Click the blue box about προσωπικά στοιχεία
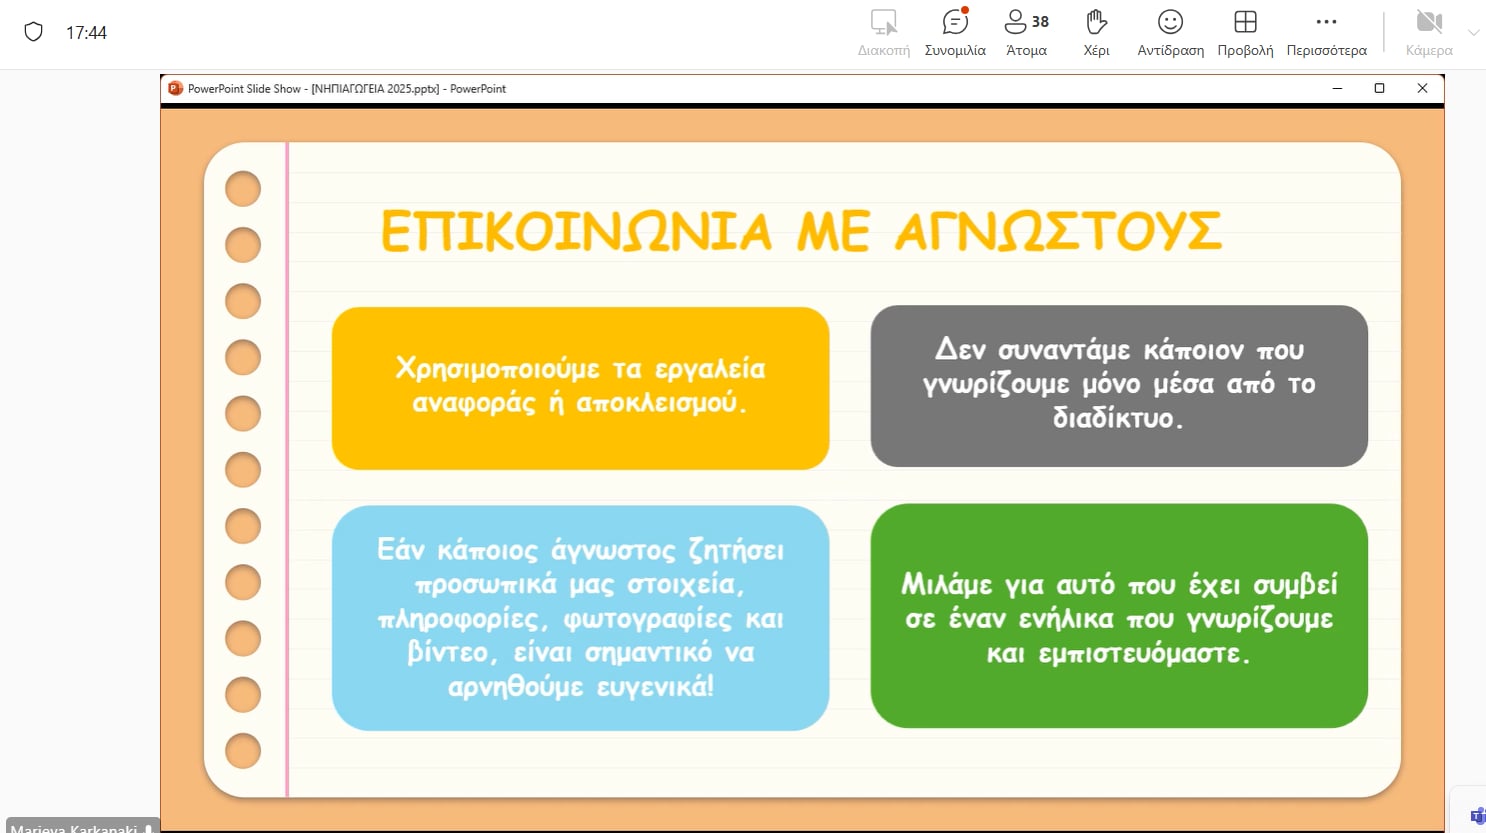 click(x=580, y=618)
